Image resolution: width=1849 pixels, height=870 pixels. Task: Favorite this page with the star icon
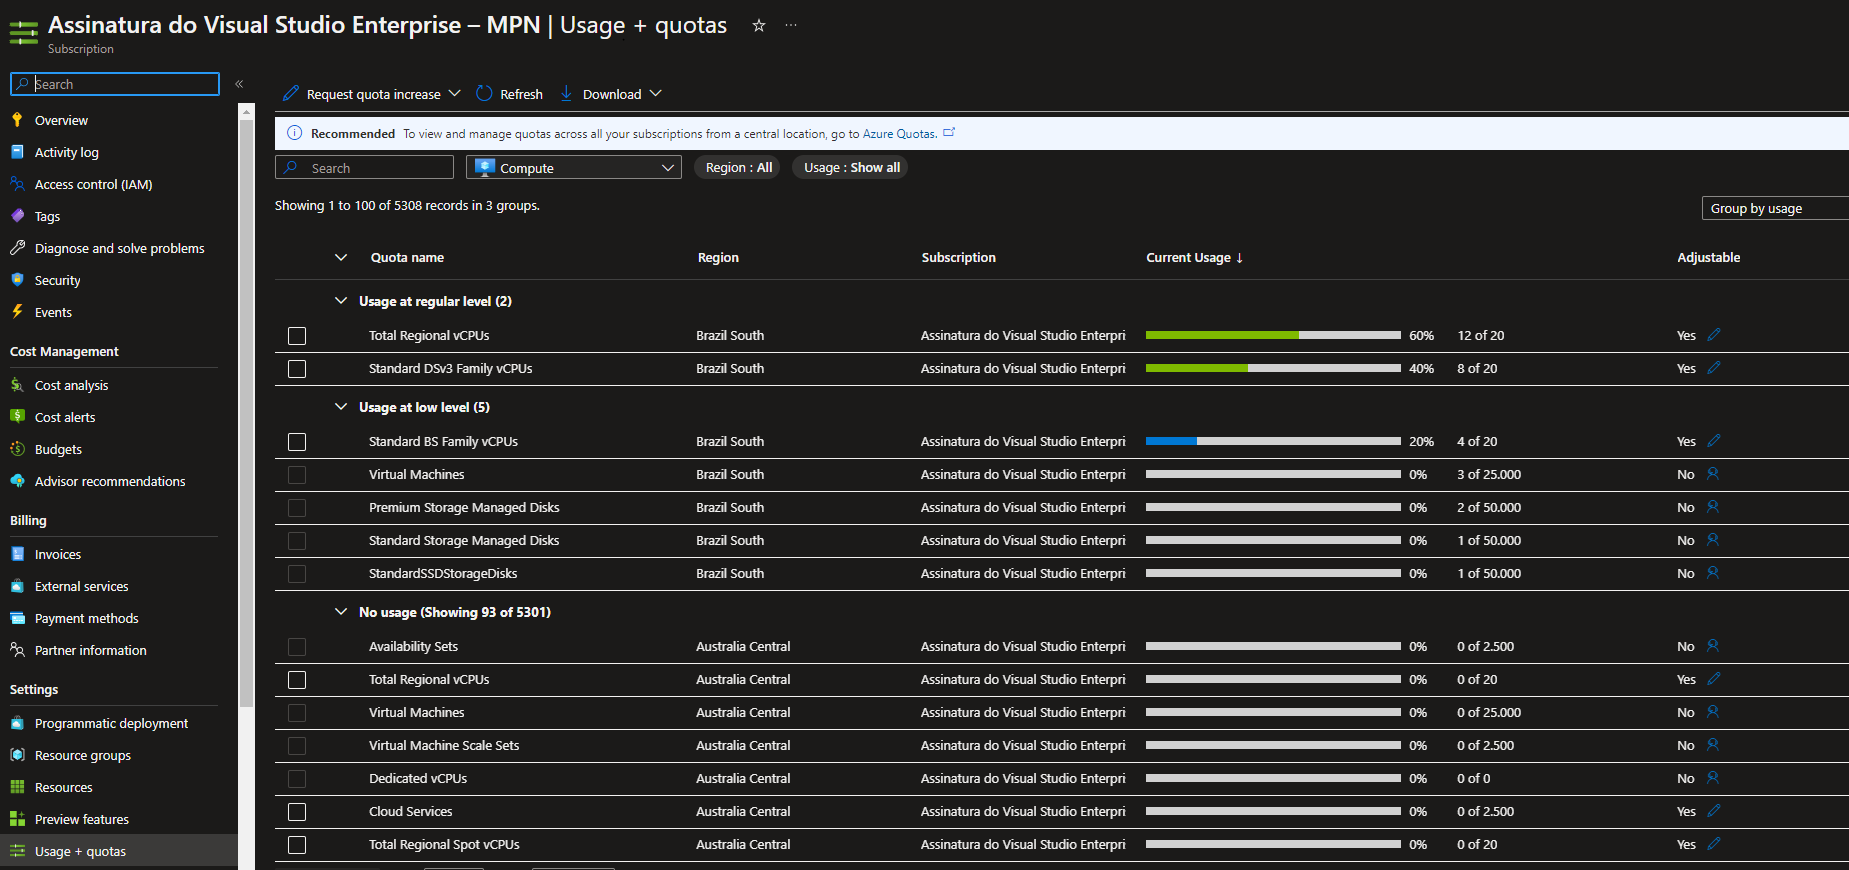pos(759,26)
